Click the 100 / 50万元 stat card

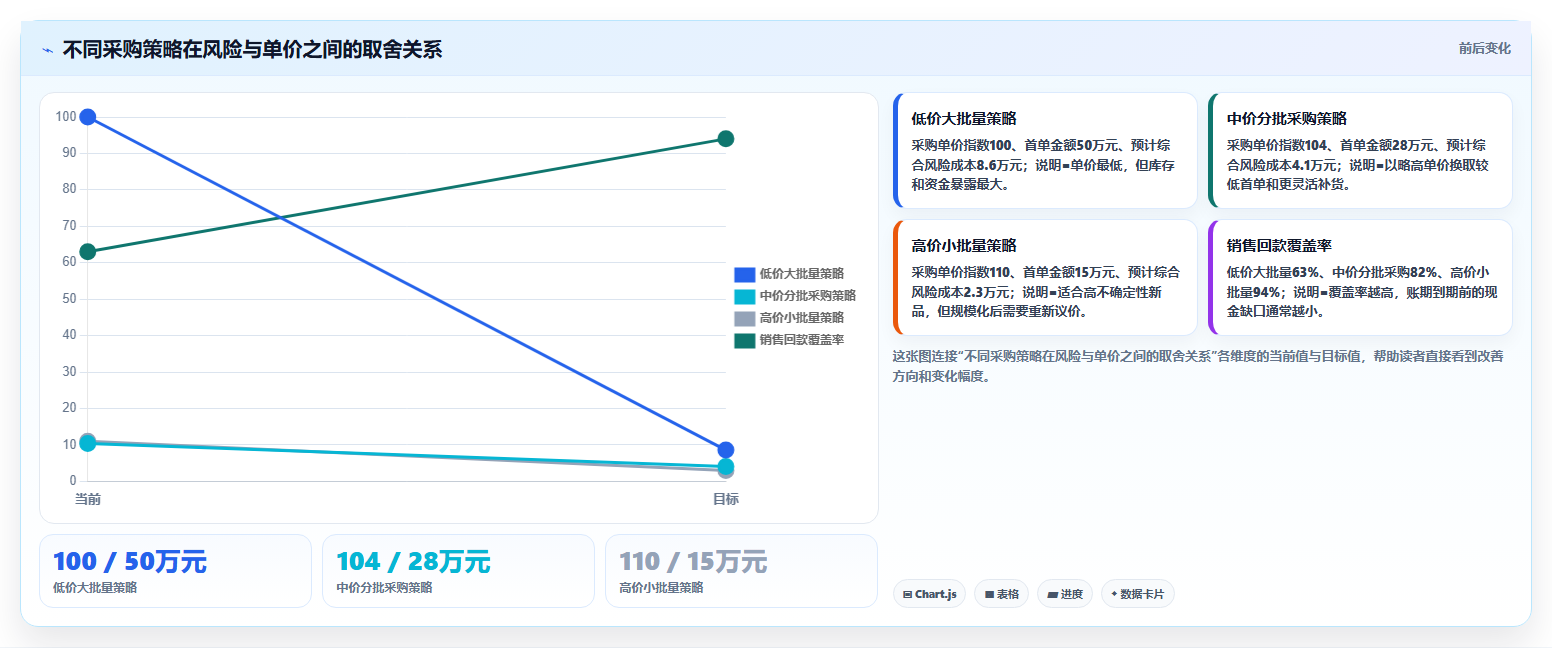(x=175, y=571)
